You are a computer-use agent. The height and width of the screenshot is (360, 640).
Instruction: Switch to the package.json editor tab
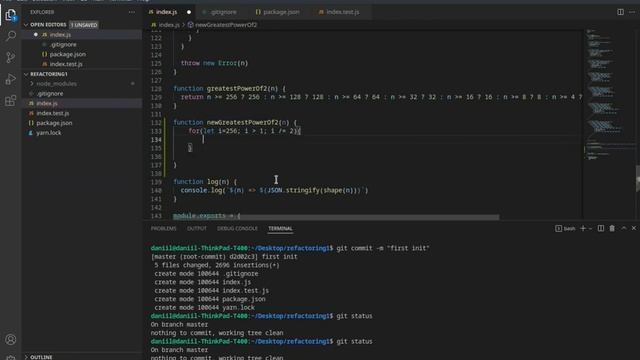point(281,12)
